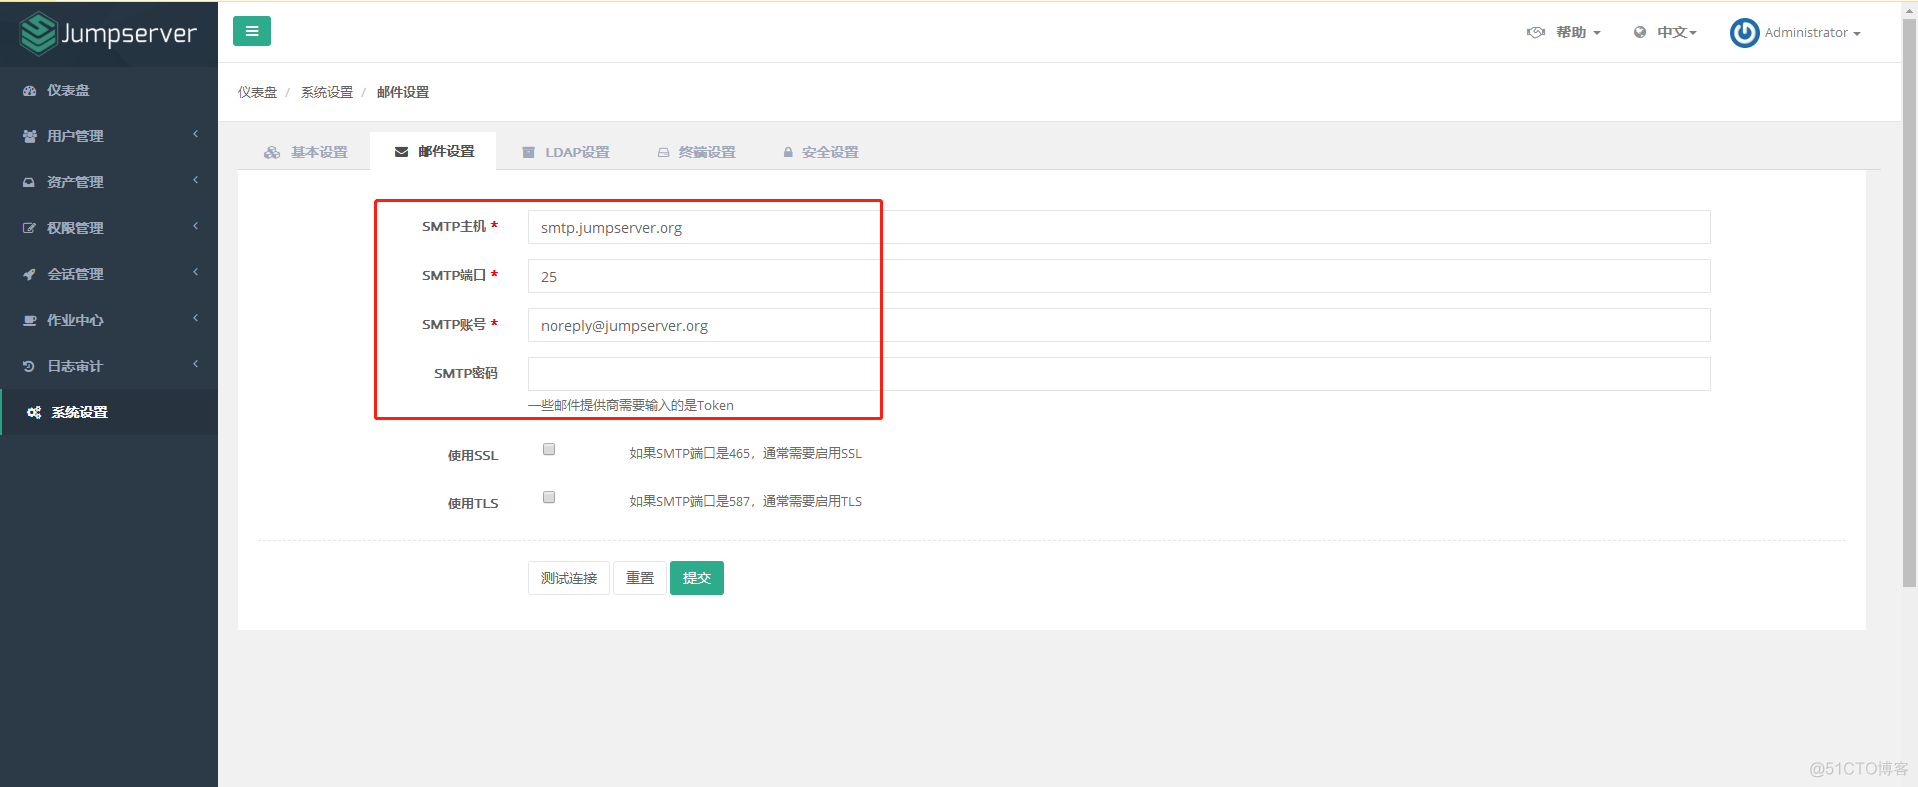The height and width of the screenshot is (787, 1918).
Task: Open the 中文 language dropdown
Action: (1666, 32)
